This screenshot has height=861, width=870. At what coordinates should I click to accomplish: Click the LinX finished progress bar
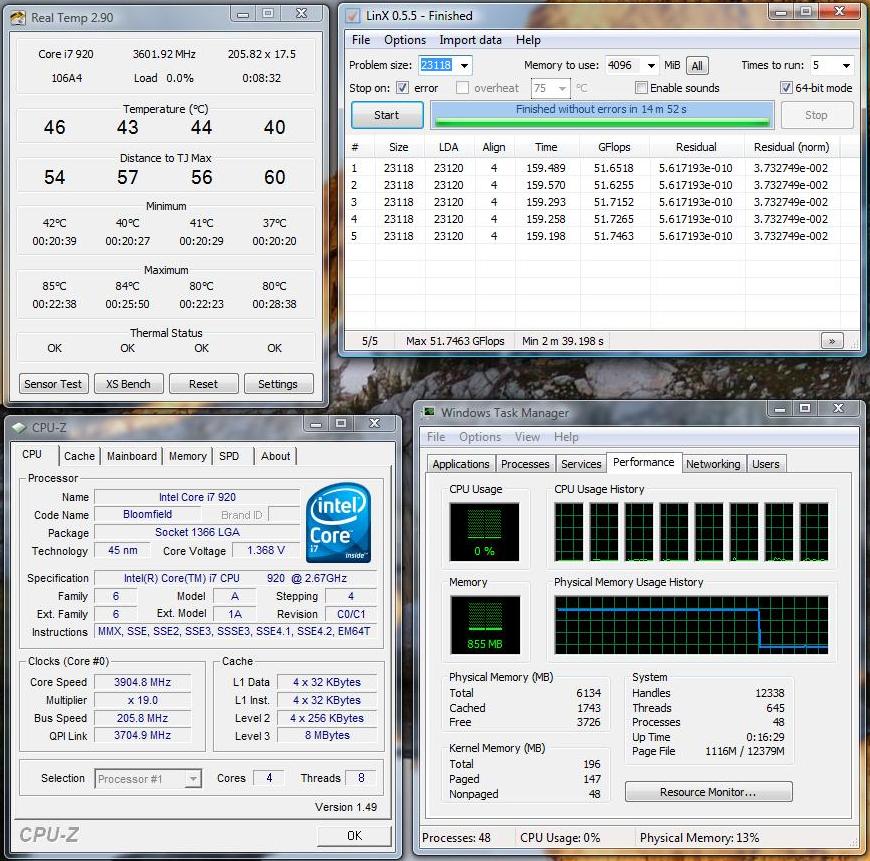click(x=602, y=115)
